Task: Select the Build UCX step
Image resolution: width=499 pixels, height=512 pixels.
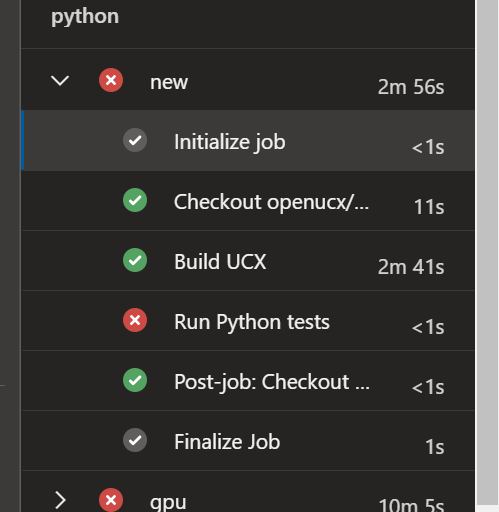Action: click(x=248, y=260)
